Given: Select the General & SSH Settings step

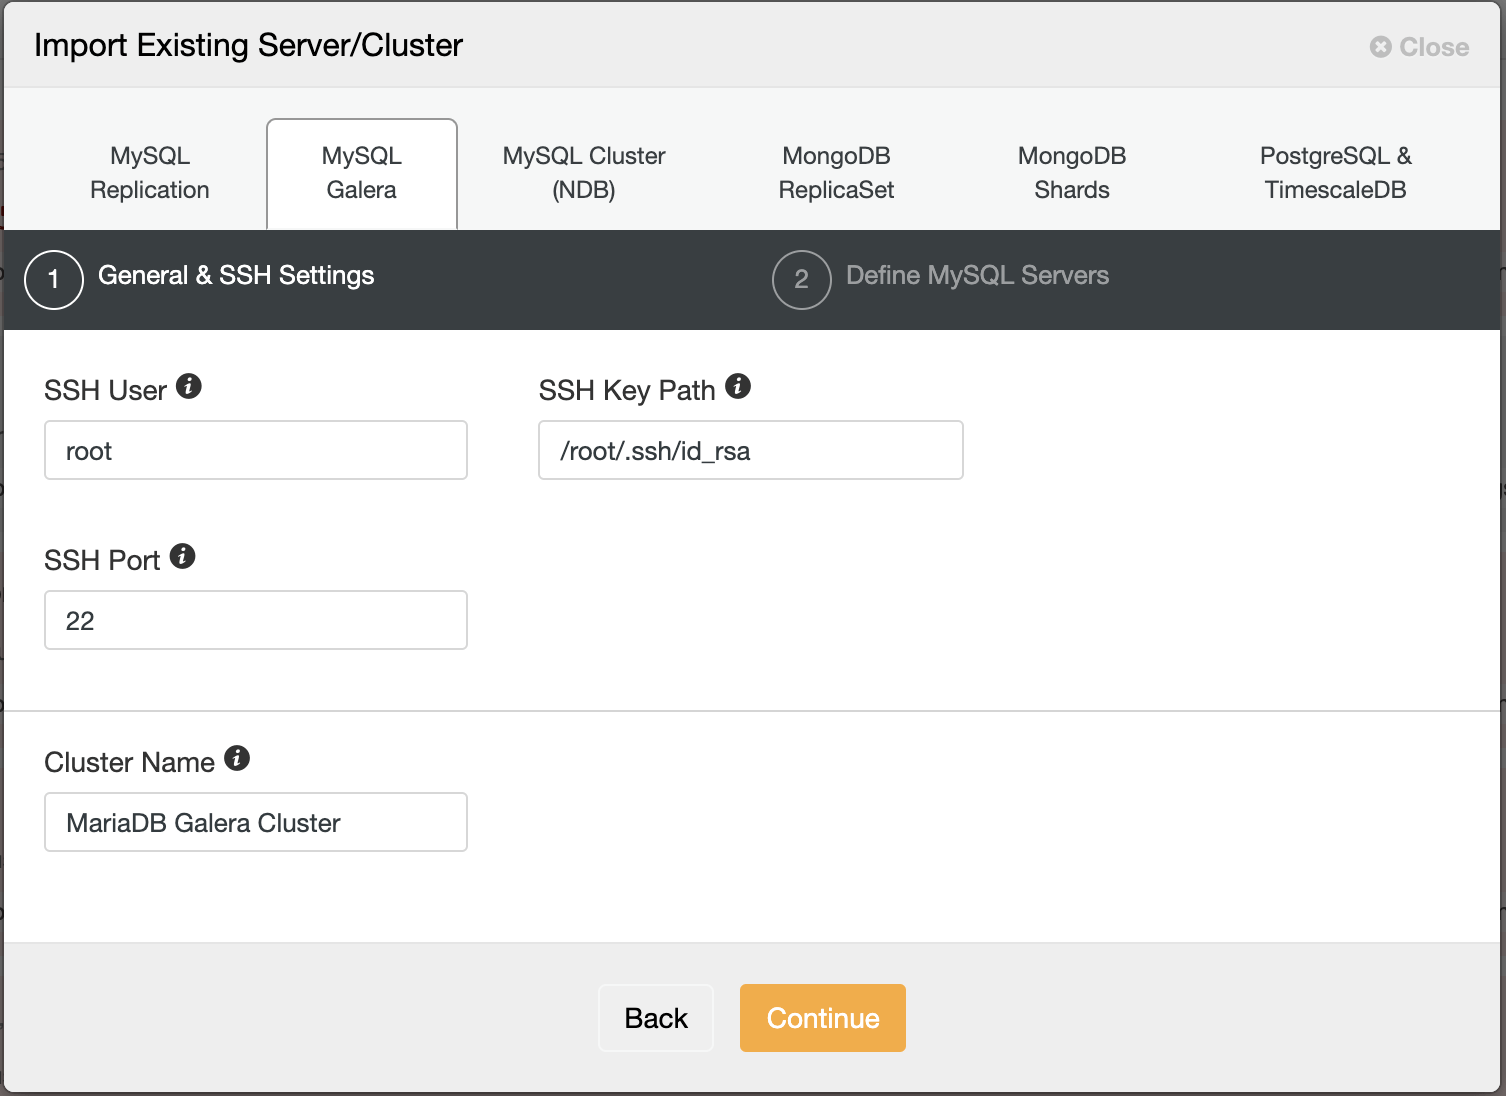Looking at the screenshot, I should click(235, 275).
